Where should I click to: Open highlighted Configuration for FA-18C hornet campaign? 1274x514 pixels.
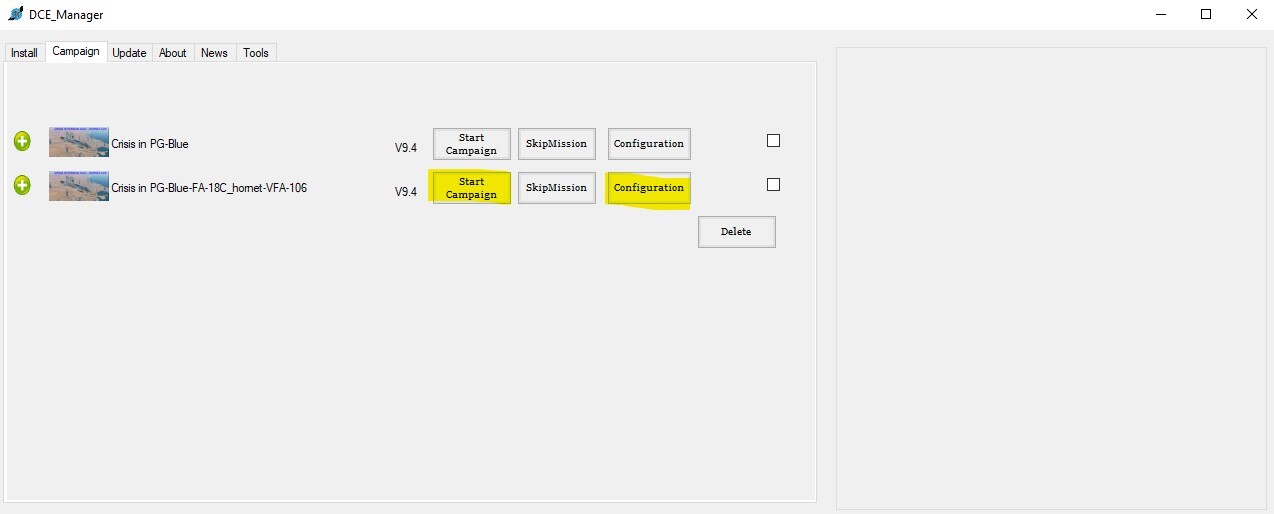tap(649, 188)
